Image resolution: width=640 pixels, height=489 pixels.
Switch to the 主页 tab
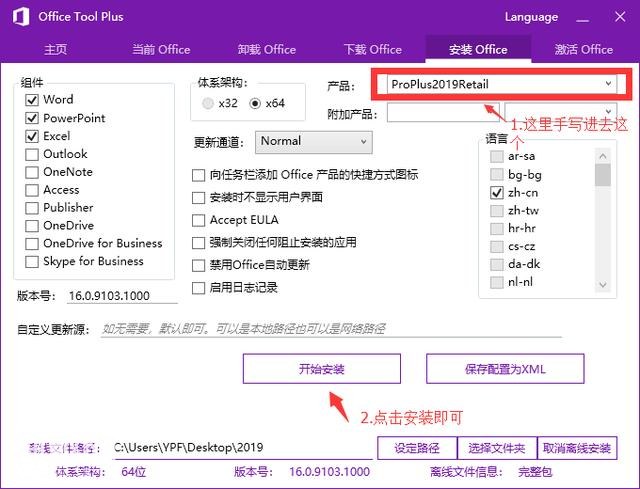[56, 49]
